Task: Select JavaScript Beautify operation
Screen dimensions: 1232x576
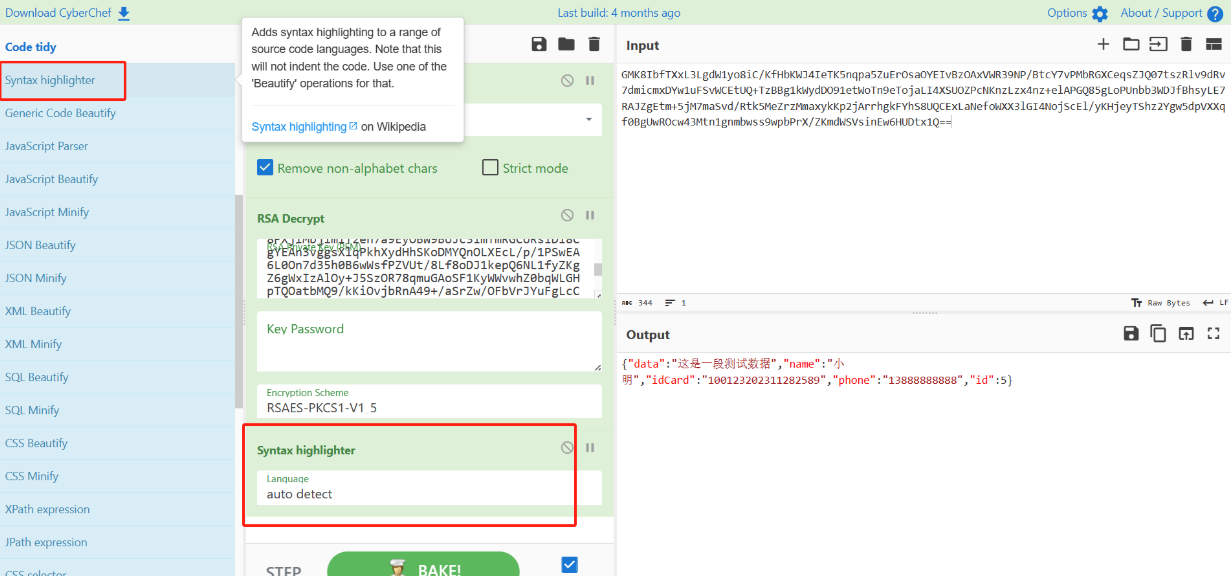Action: tap(117, 179)
